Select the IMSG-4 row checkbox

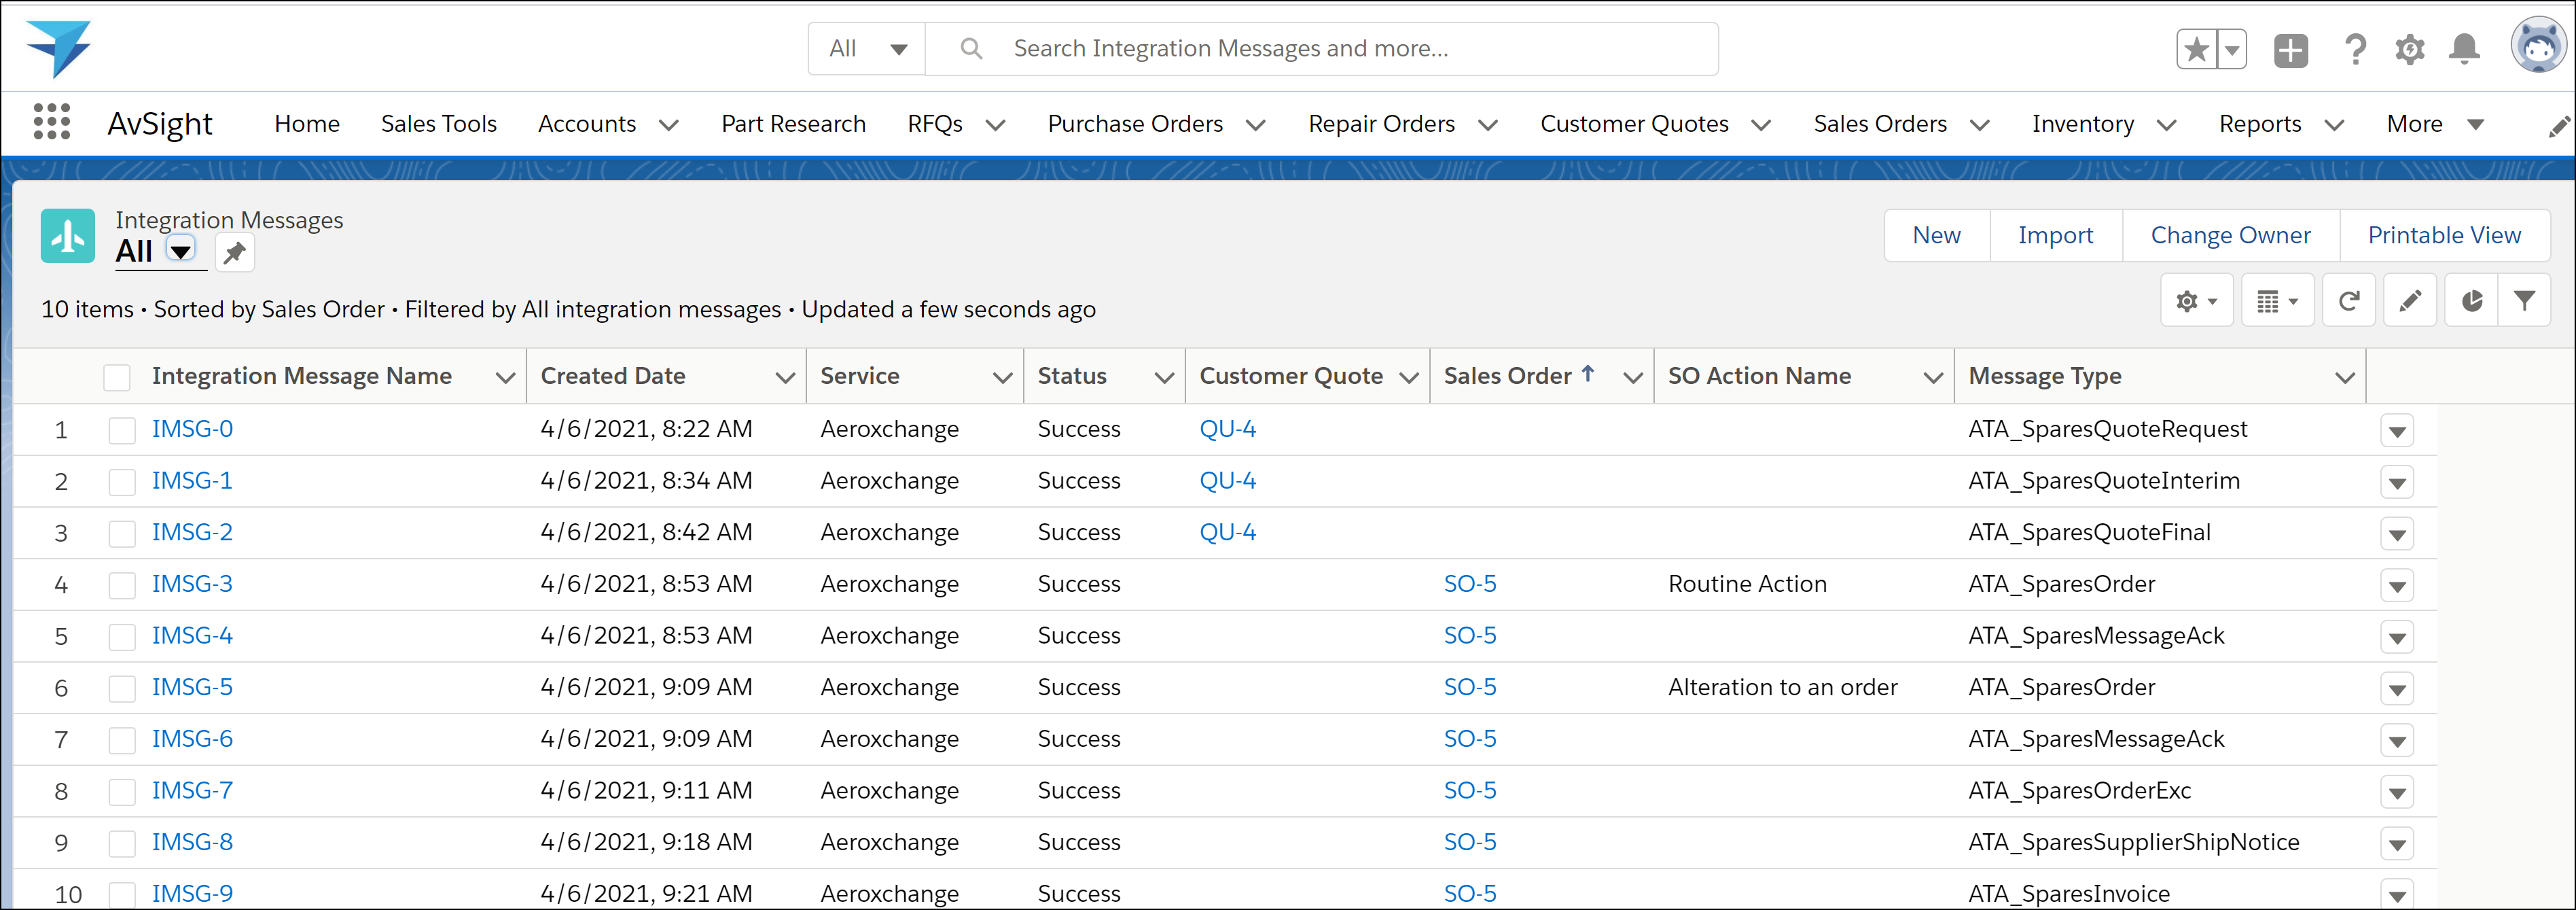click(x=122, y=637)
